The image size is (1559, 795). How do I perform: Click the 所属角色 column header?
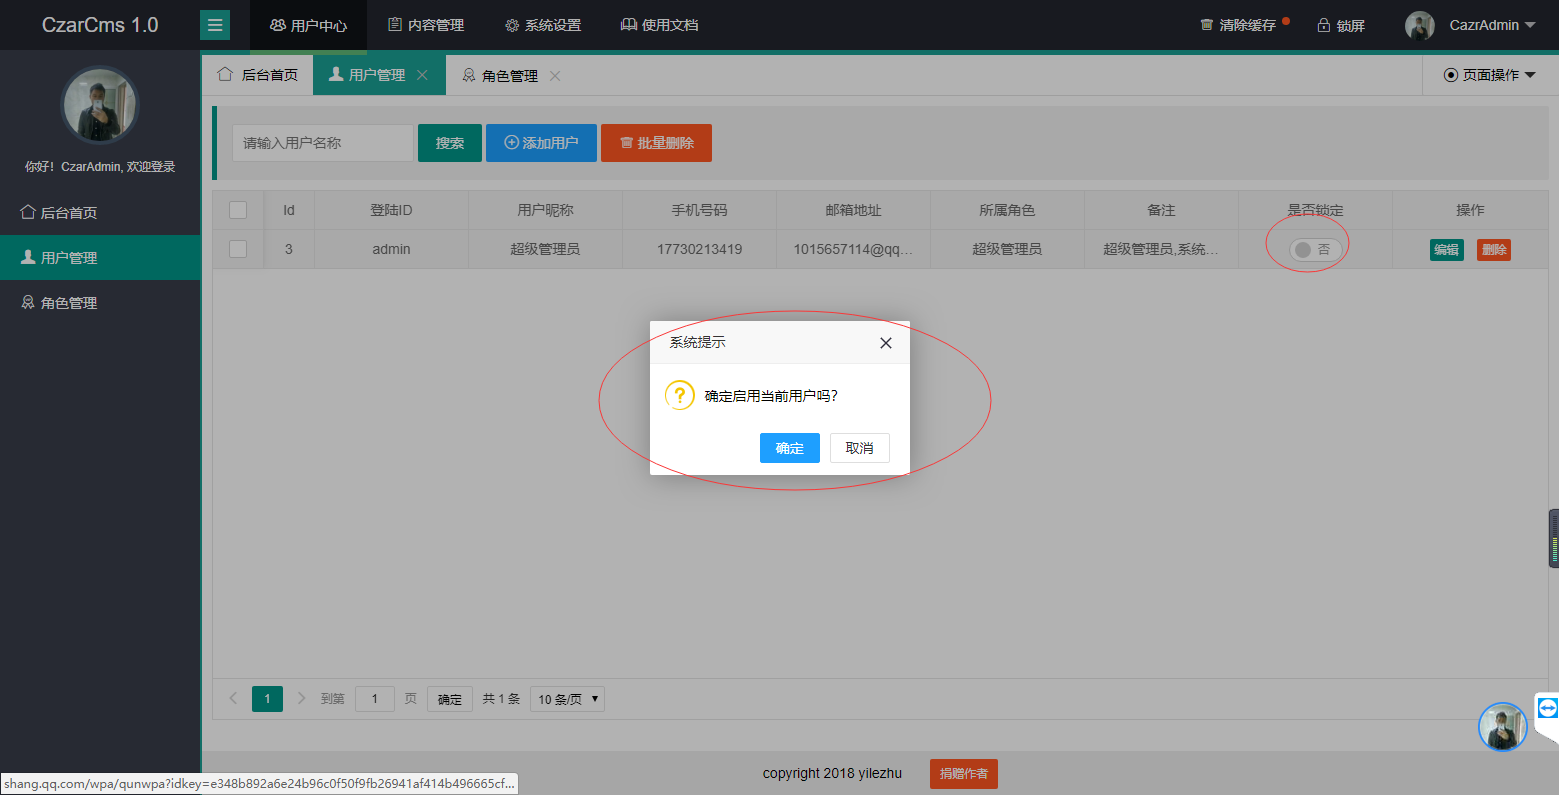(x=1007, y=210)
